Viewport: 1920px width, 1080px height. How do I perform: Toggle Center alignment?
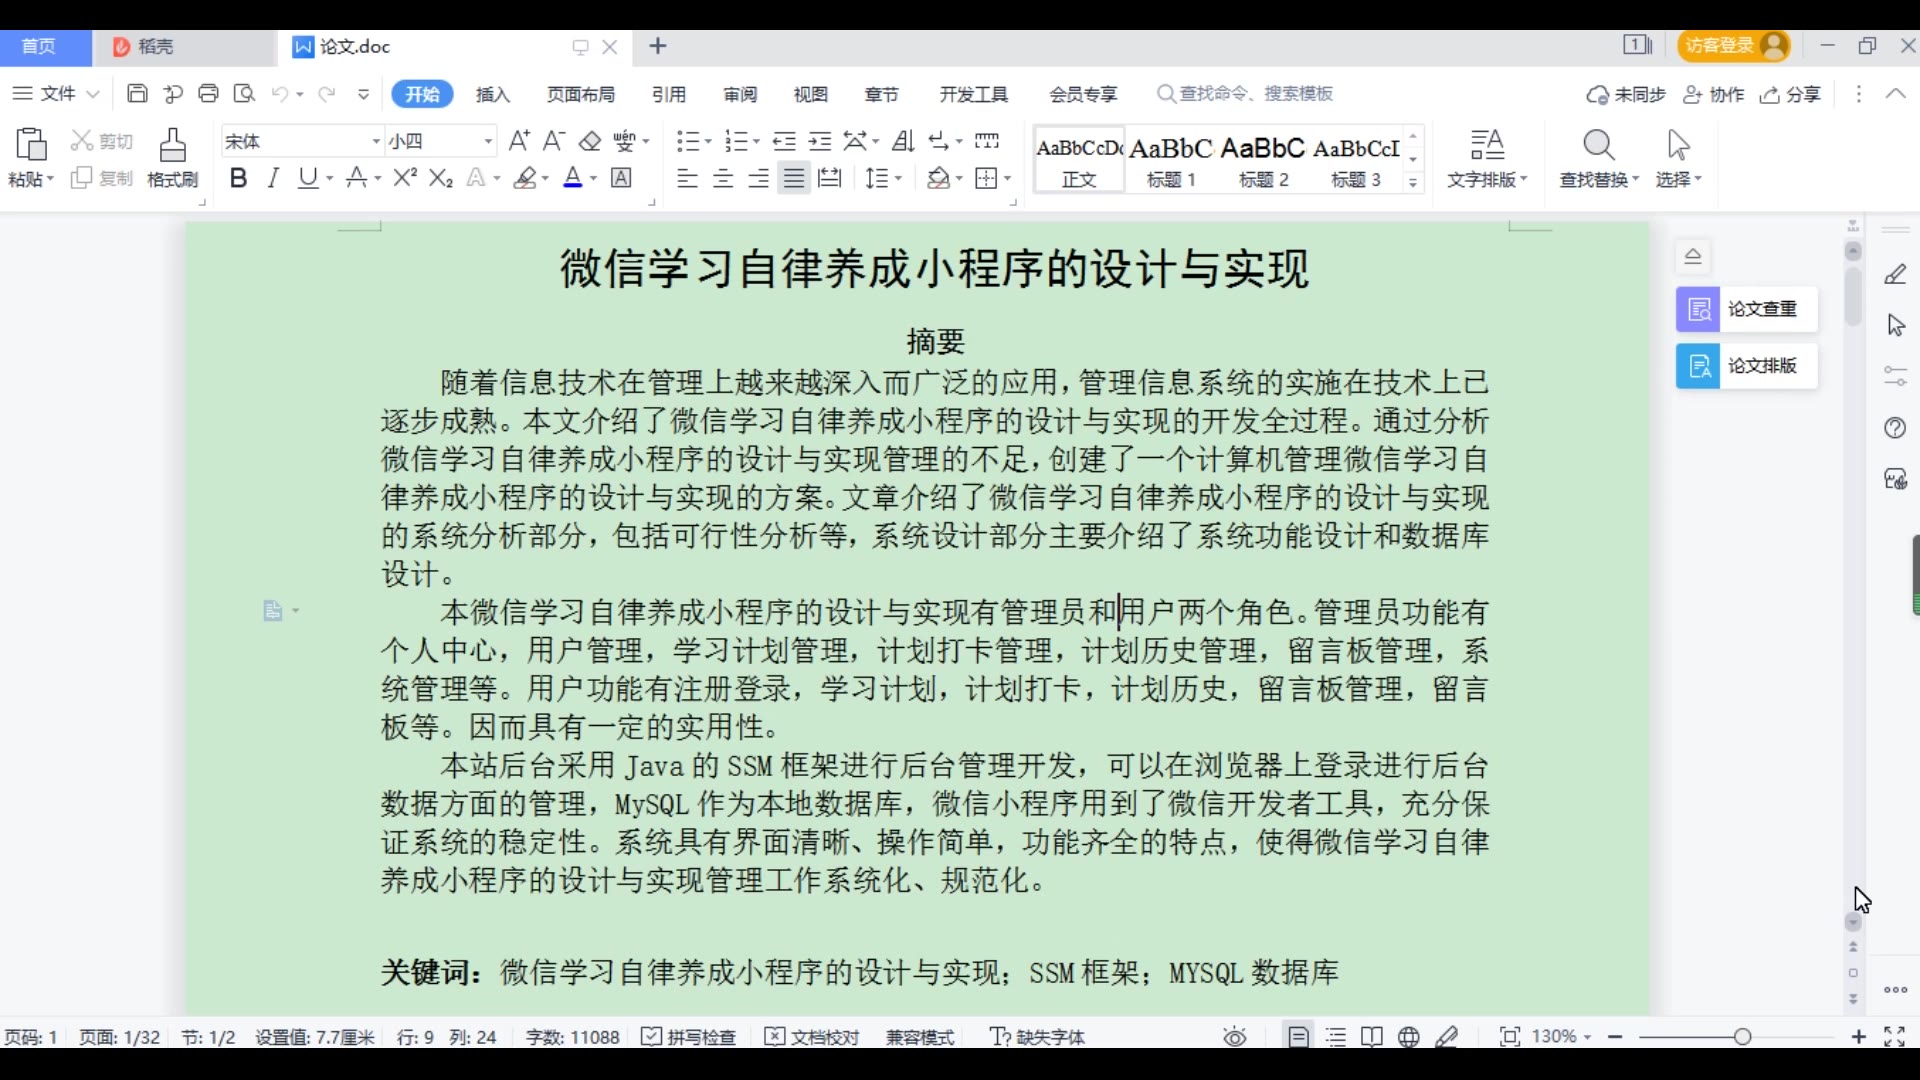[723, 178]
